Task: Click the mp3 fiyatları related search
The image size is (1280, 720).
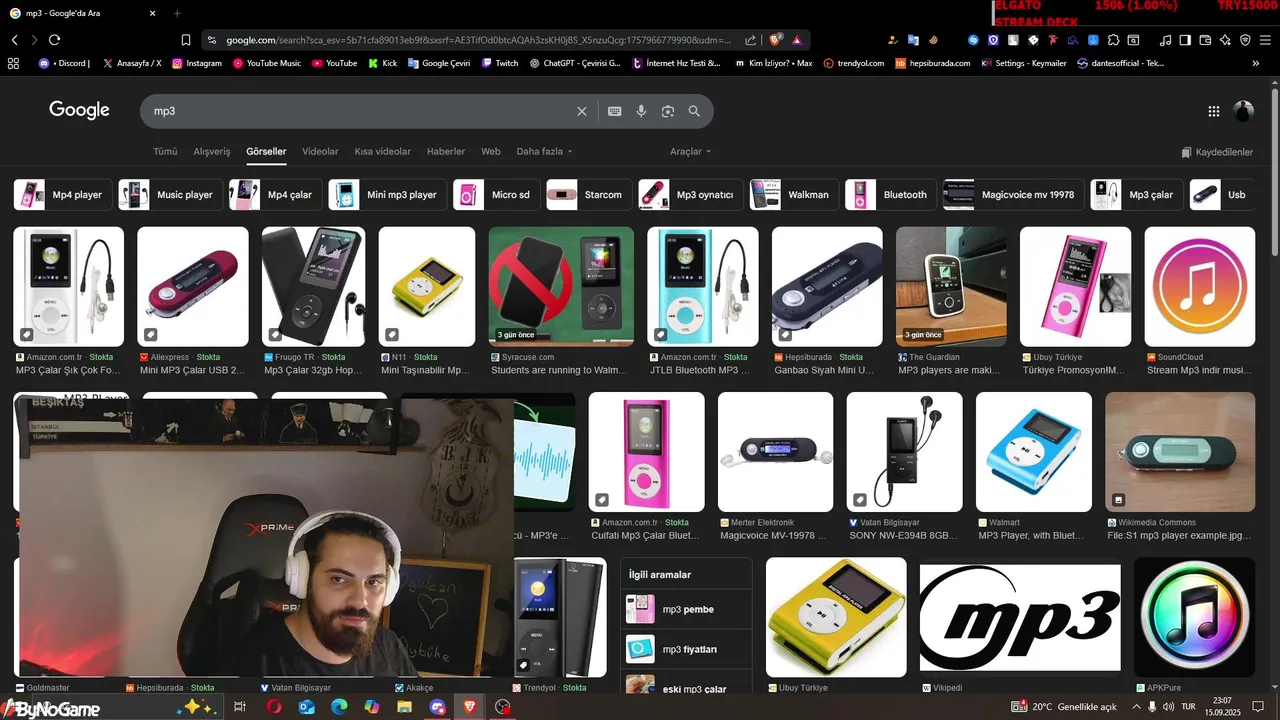Action: (x=686, y=649)
